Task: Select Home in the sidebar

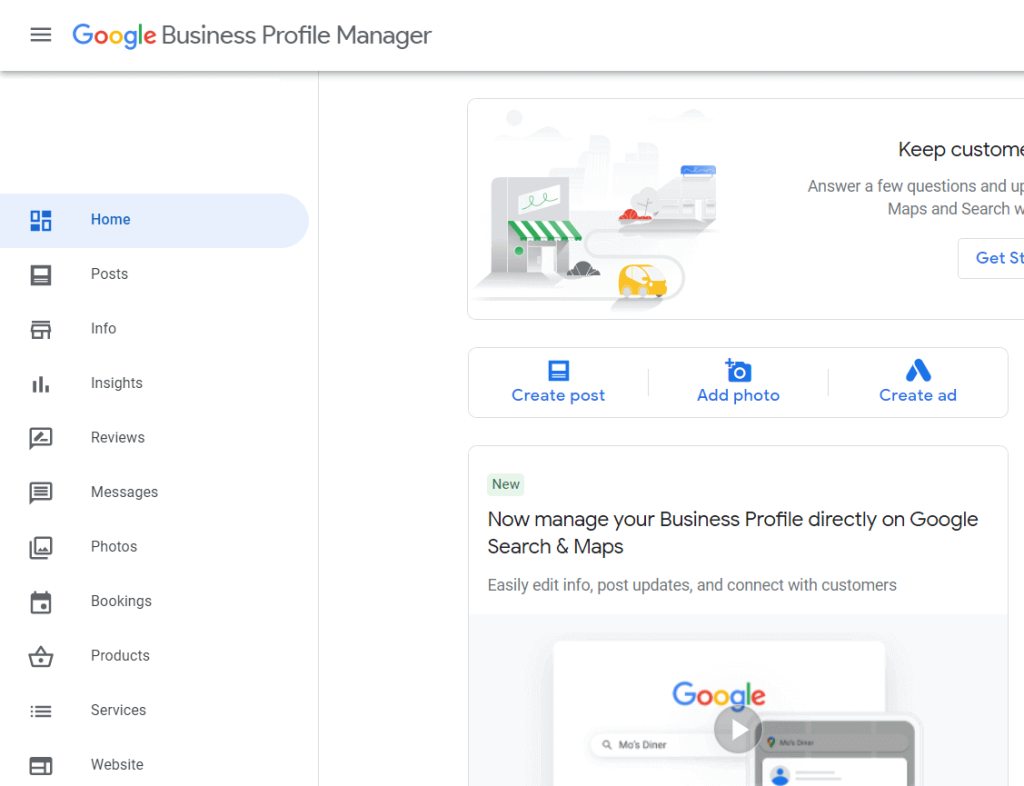Action: pos(154,220)
